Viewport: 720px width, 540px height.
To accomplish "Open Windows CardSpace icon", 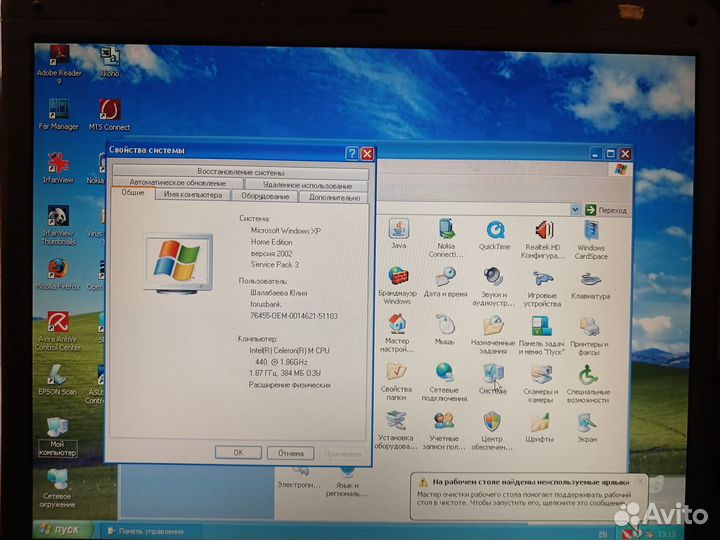I will click(x=591, y=239).
